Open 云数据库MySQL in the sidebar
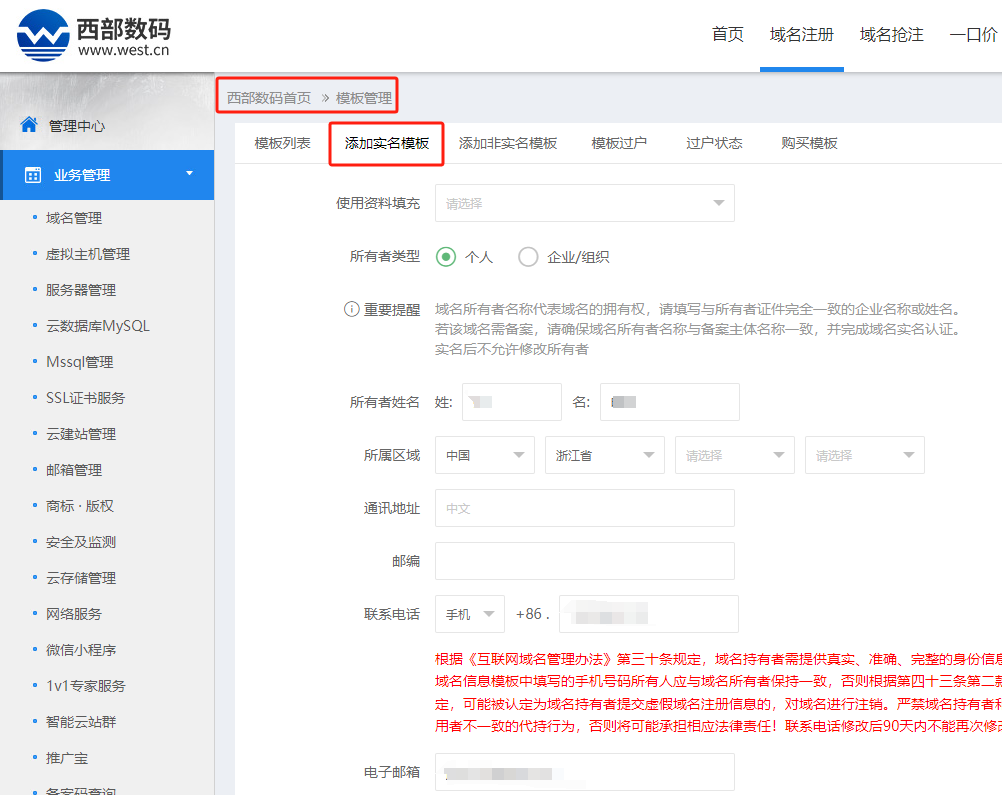1002x795 pixels. tap(98, 326)
